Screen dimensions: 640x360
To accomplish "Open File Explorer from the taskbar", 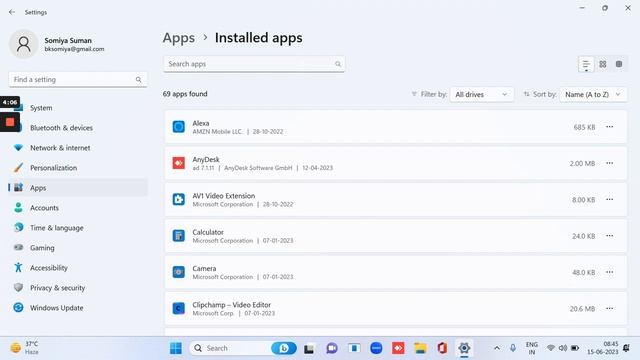I will point(420,348).
